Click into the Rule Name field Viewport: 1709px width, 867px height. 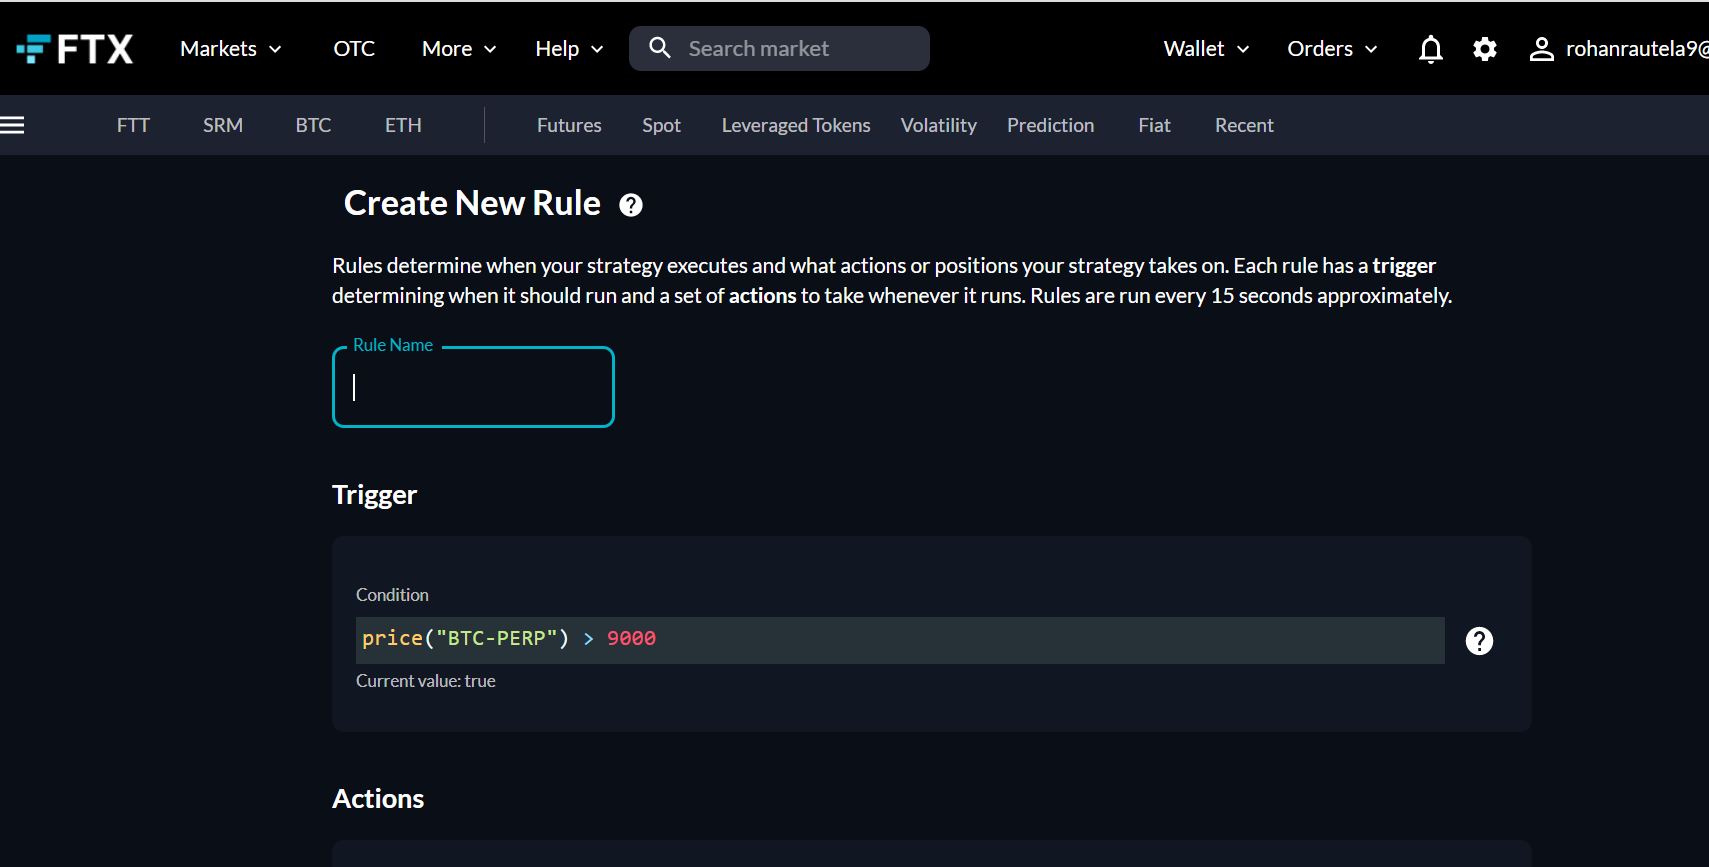pos(473,387)
